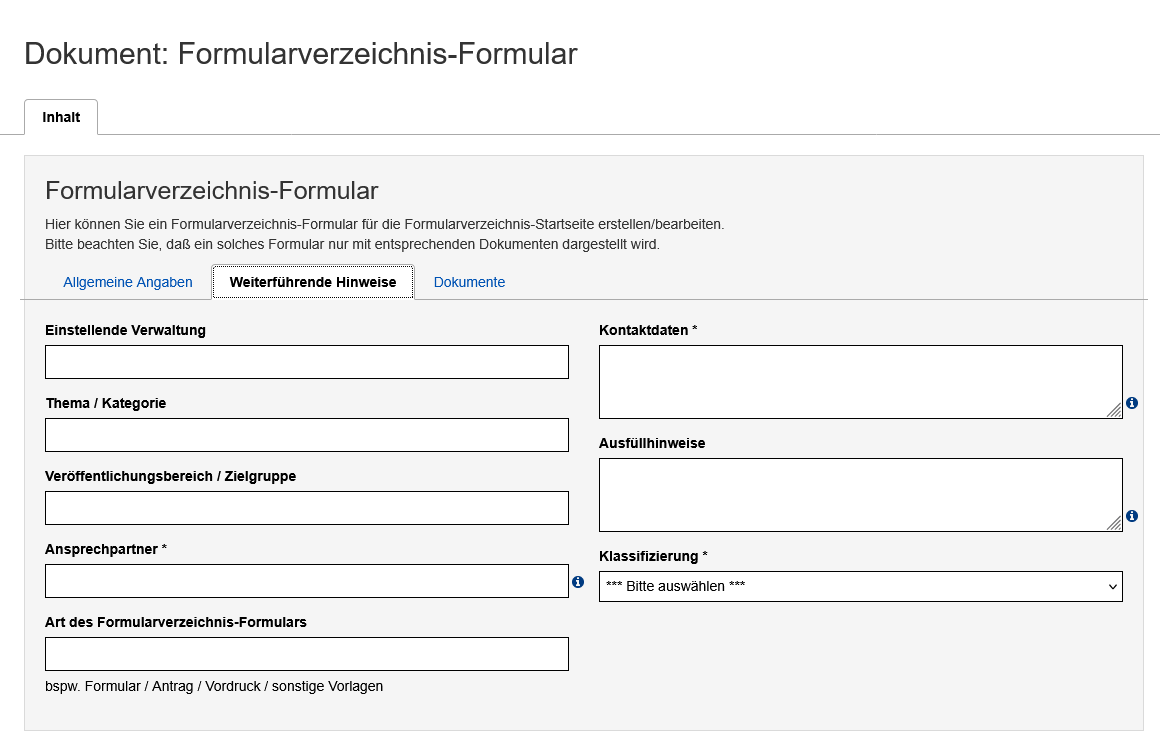Click the required Ansprechpartner input field

[306, 581]
